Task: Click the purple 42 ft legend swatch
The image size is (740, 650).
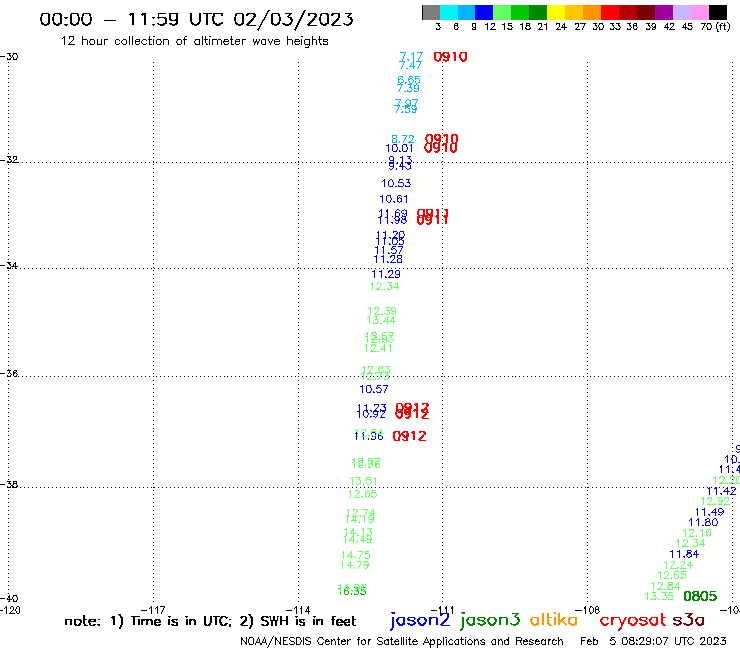Action: [664, 12]
